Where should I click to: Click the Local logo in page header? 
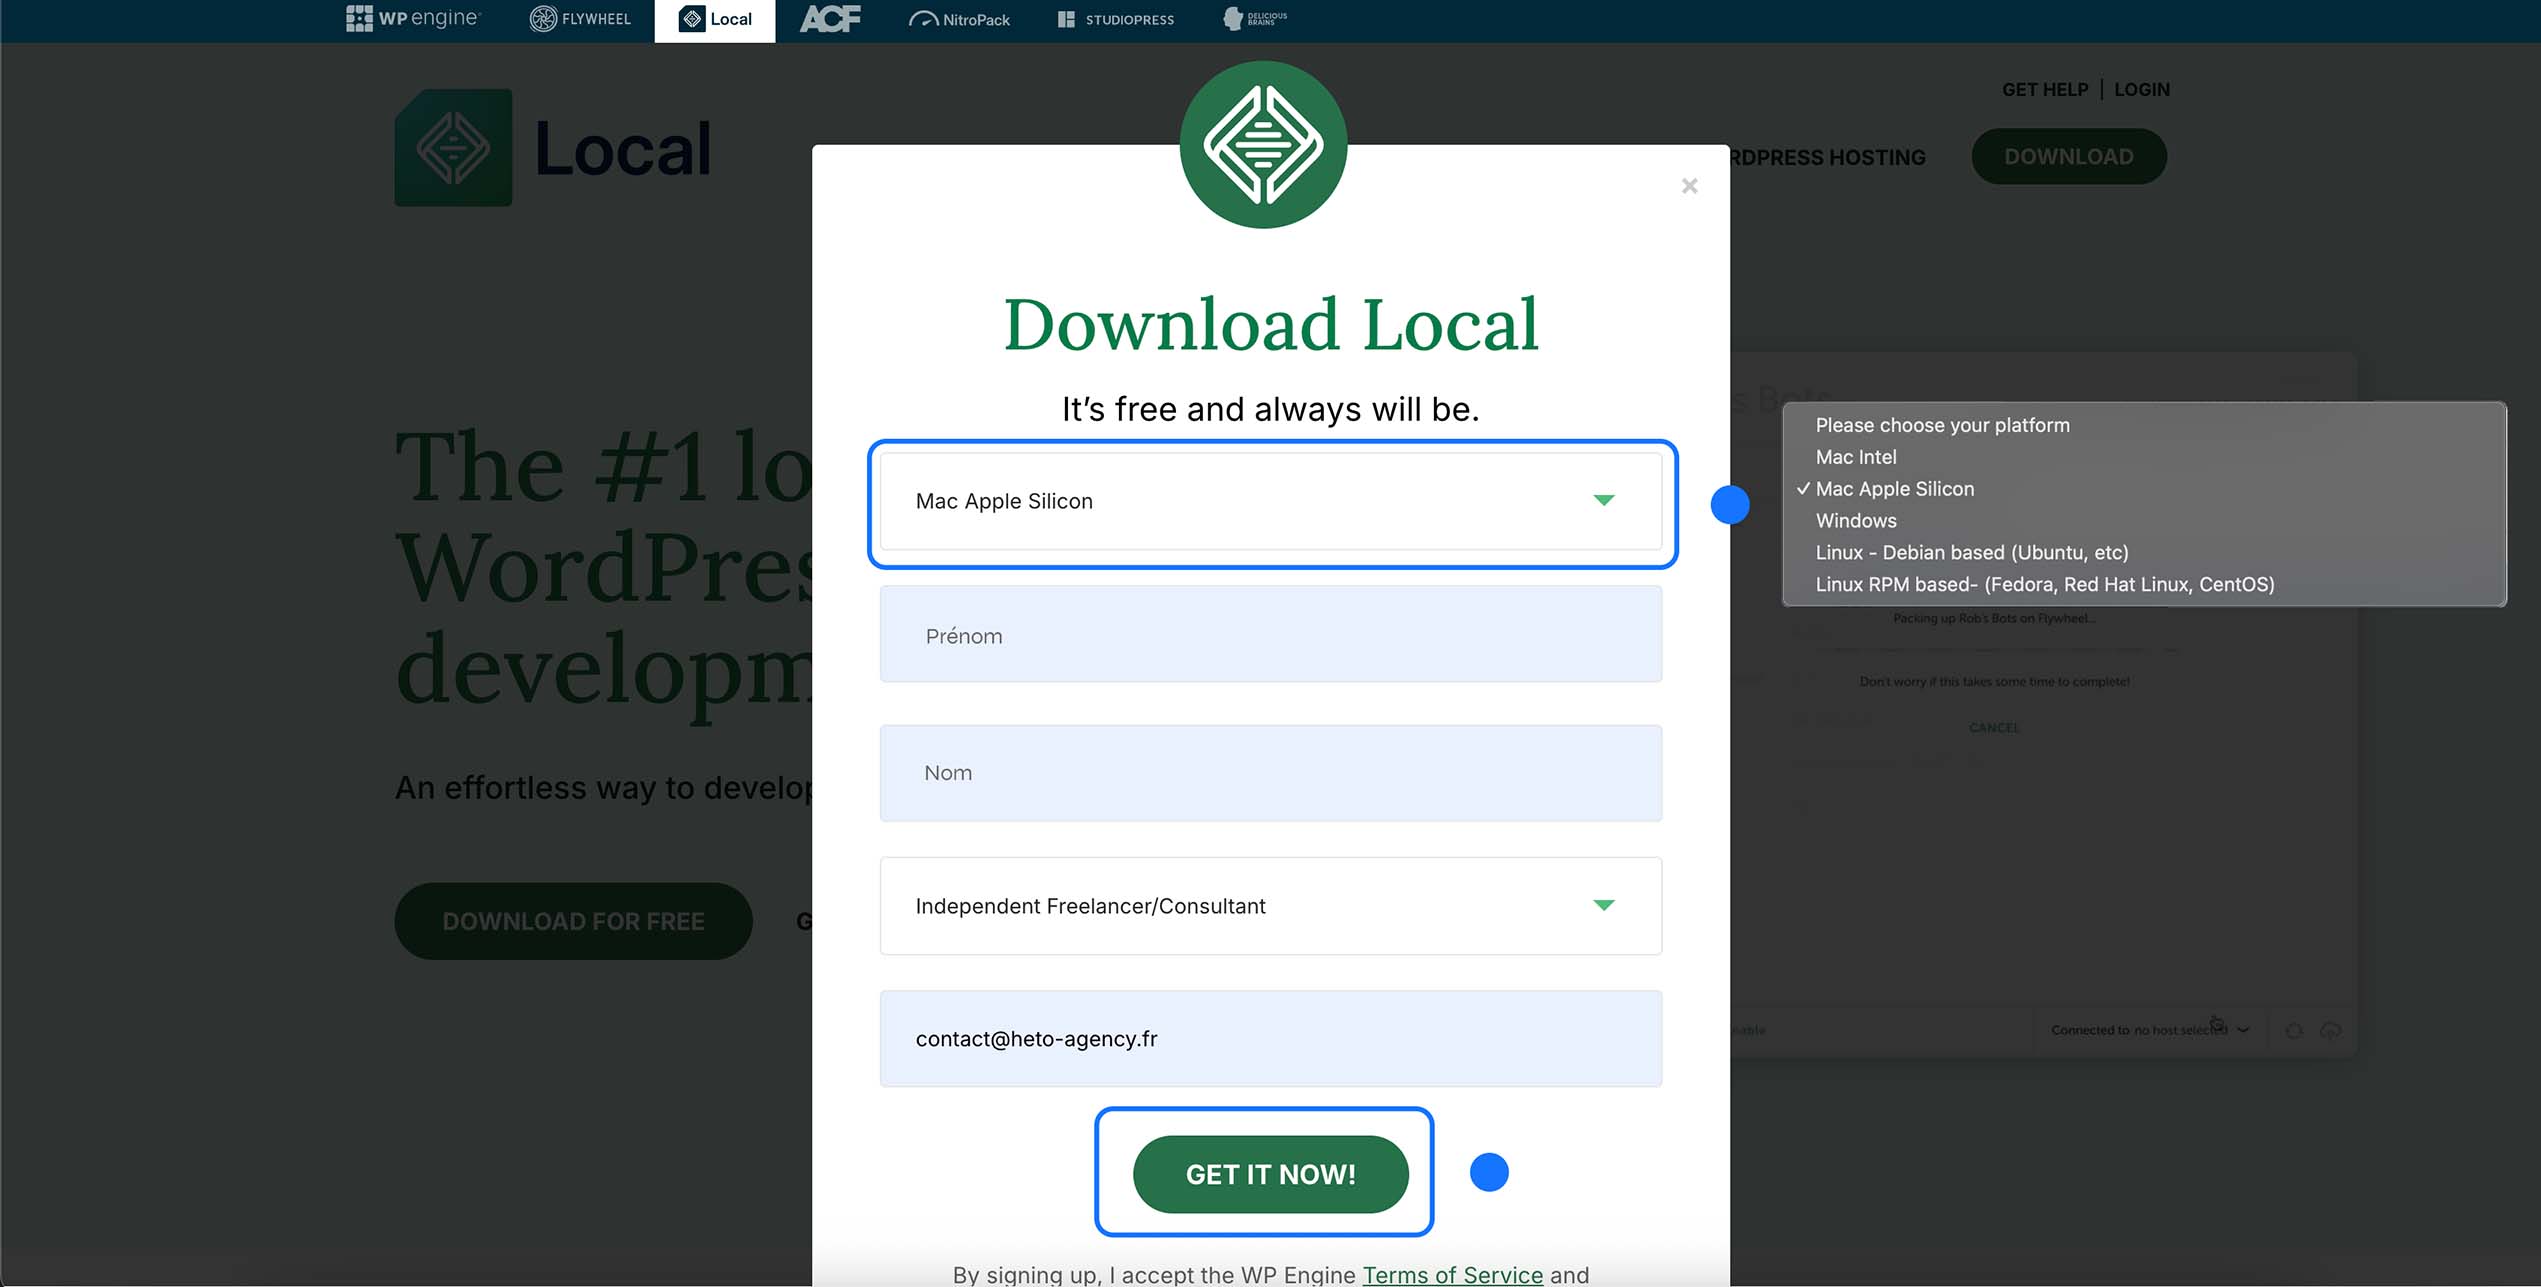(x=553, y=148)
